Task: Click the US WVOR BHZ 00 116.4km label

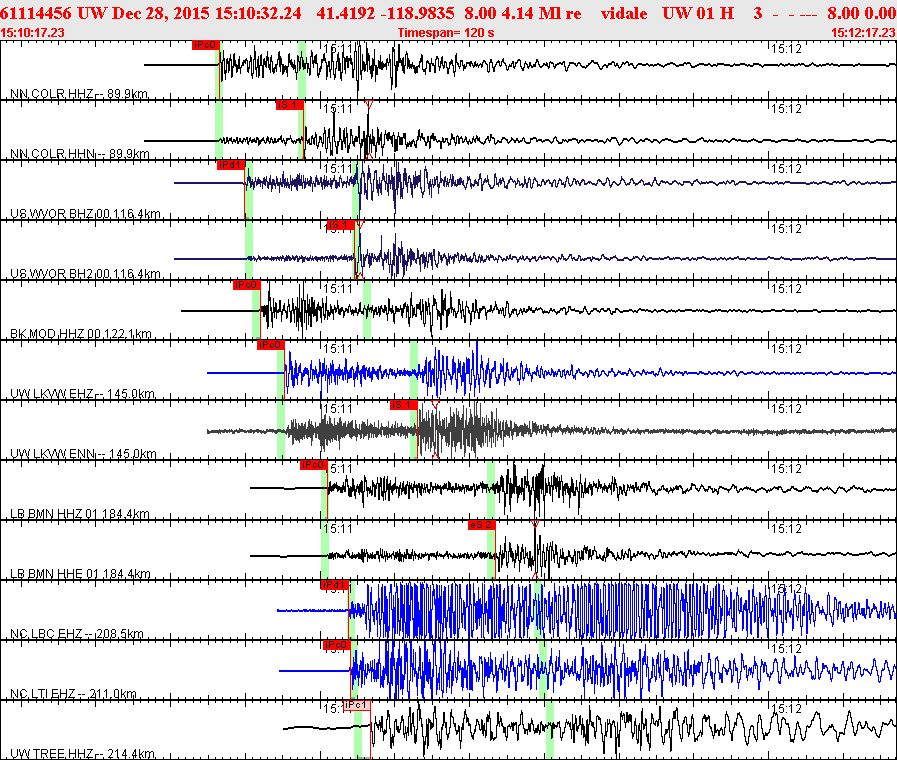Action: [x=85, y=214]
